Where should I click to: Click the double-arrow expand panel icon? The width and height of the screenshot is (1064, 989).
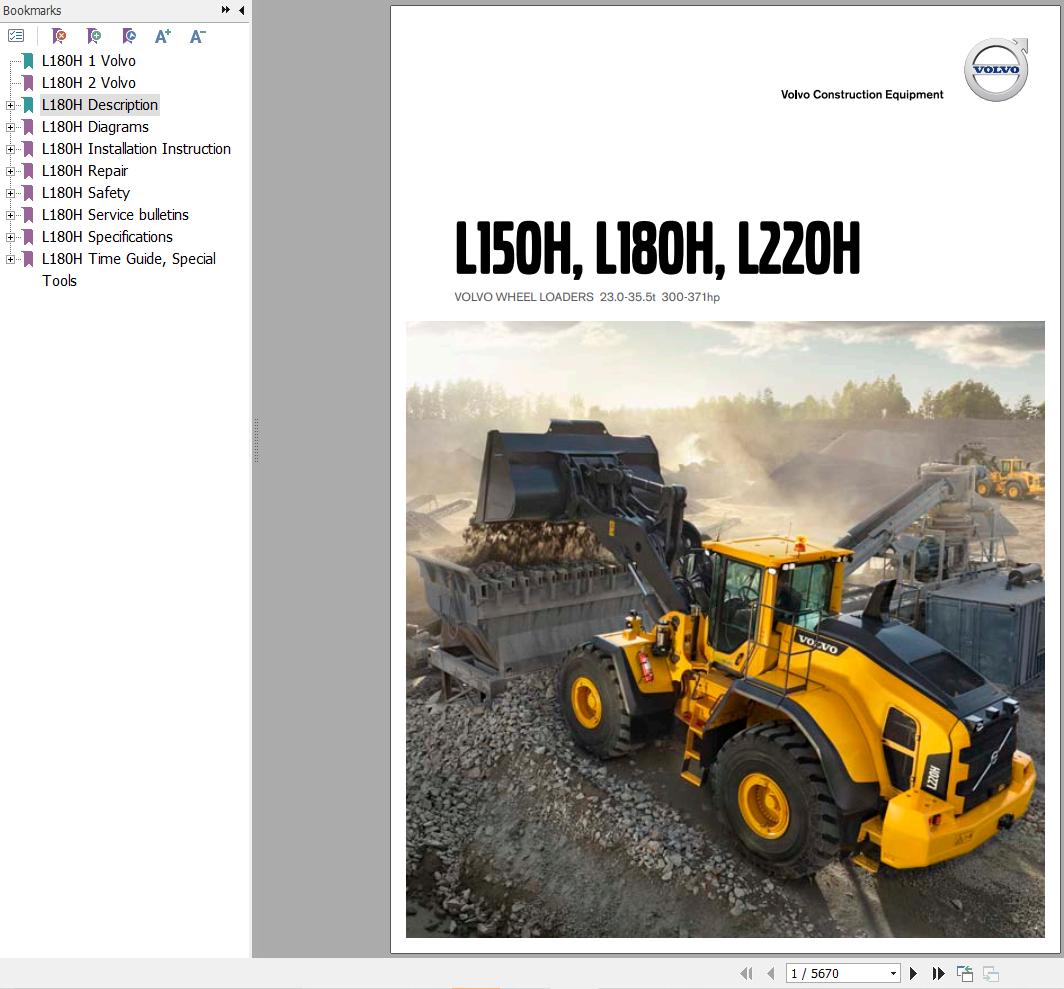(x=226, y=10)
